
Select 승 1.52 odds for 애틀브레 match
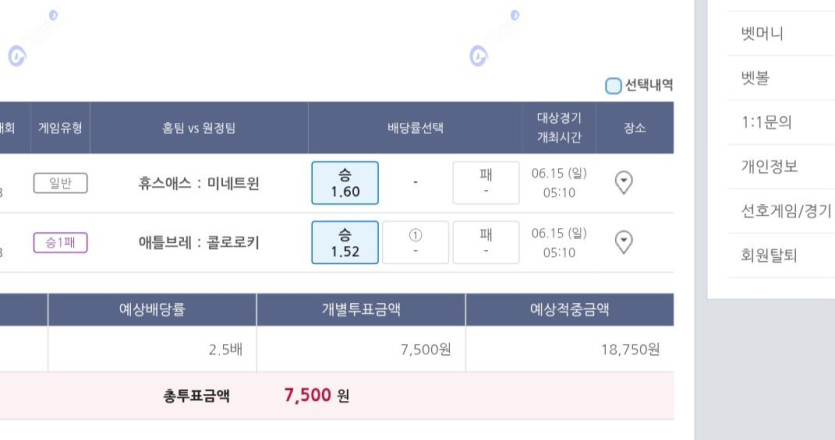[x=345, y=242]
